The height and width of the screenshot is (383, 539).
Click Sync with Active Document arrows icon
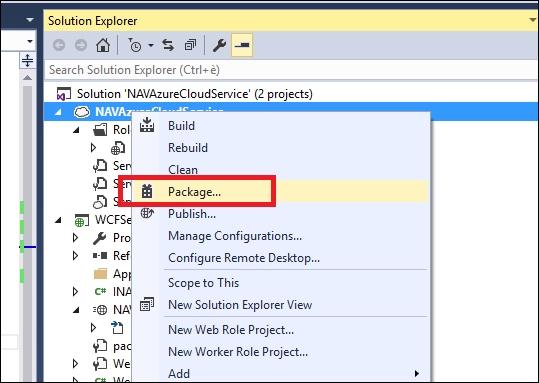pyautogui.click(x=168, y=45)
